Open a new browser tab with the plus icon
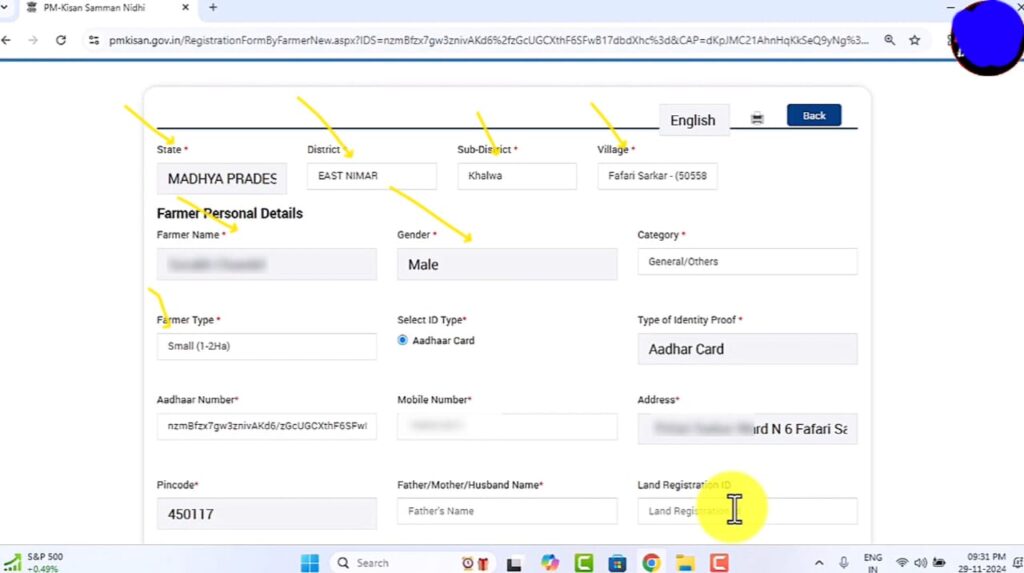1024x573 pixels. (x=213, y=8)
